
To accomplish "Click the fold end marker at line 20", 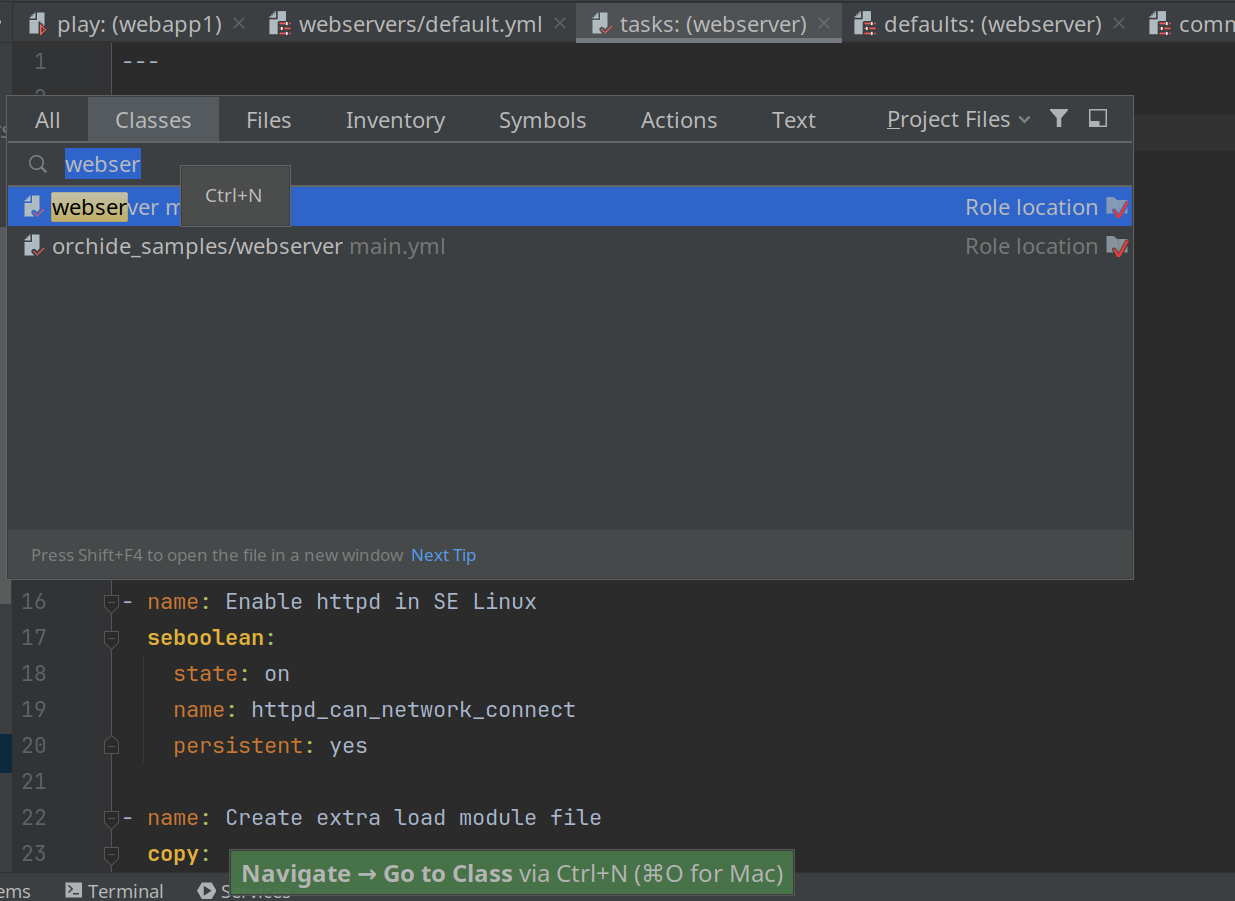I will click(111, 746).
